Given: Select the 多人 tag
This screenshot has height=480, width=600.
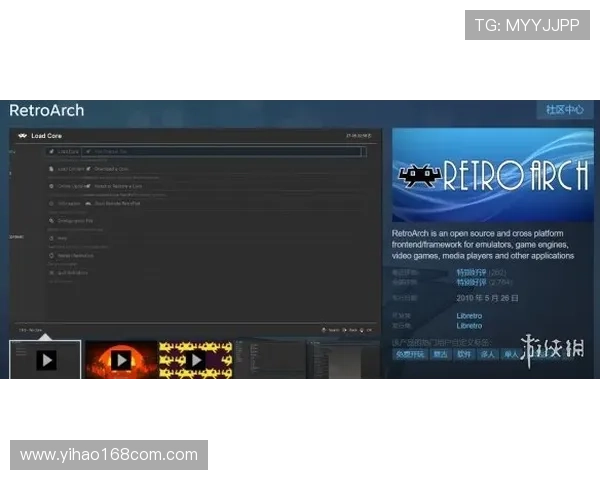Looking at the screenshot, I should (x=488, y=354).
